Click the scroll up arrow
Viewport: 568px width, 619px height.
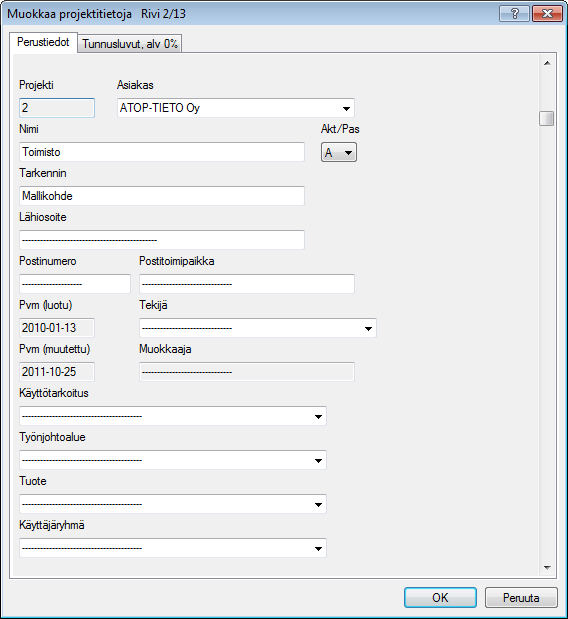(x=547, y=63)
